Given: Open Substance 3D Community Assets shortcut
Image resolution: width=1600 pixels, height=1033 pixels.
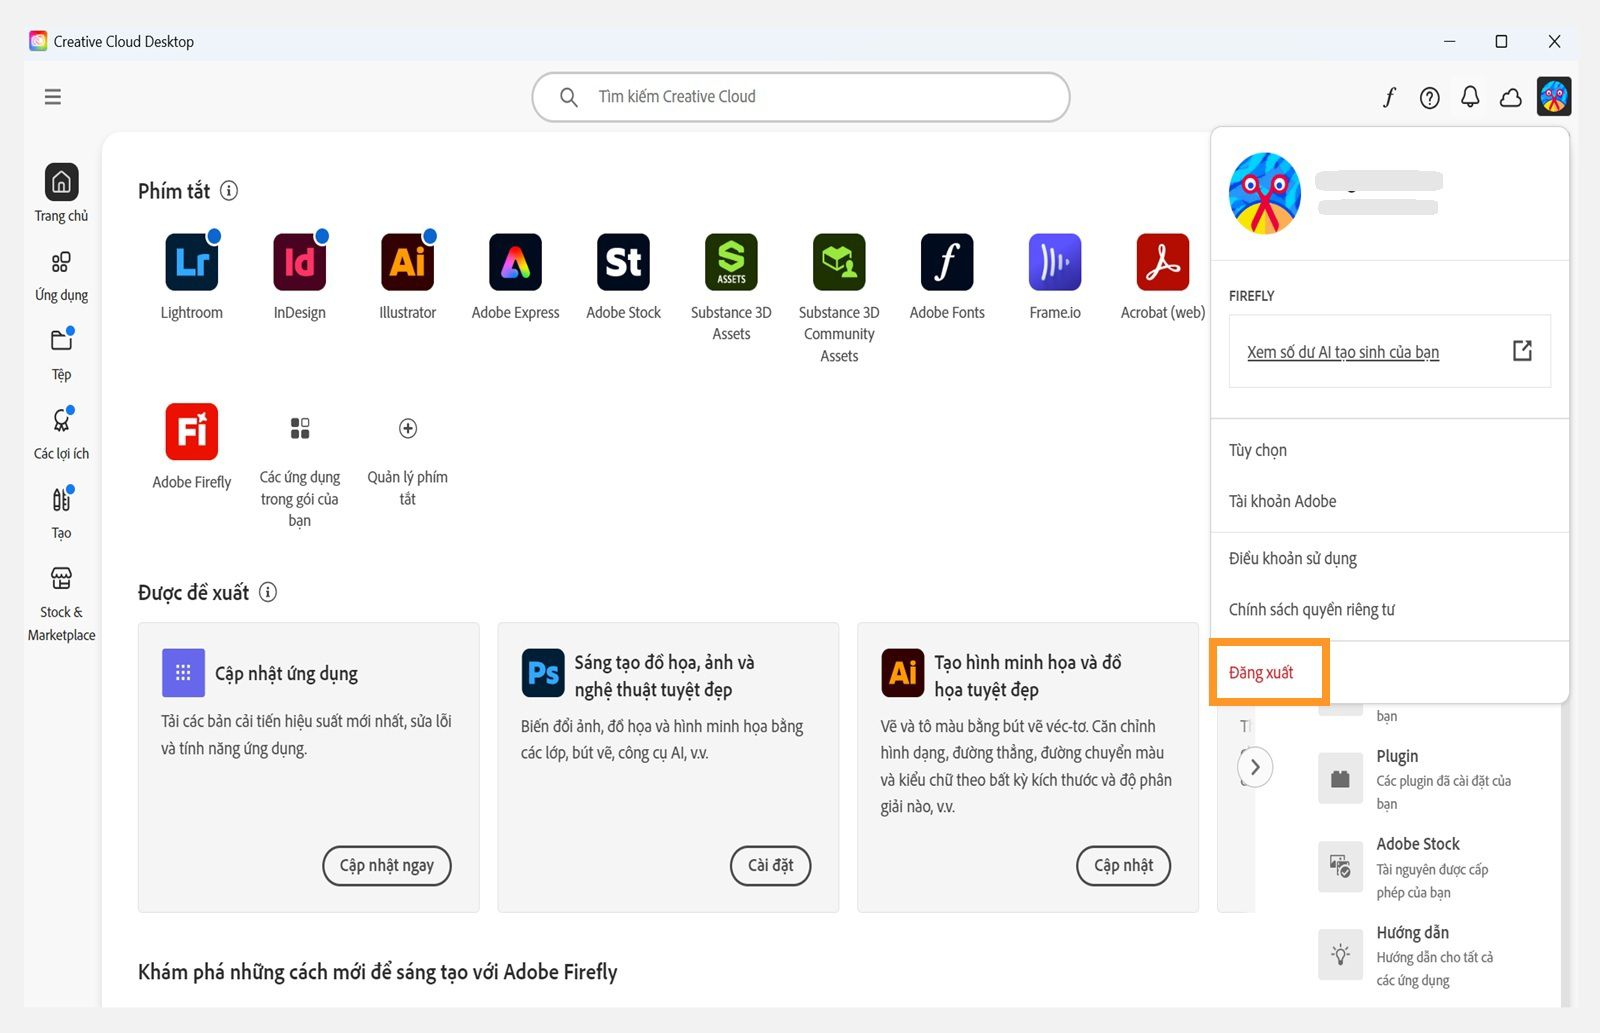Looking at the screenshot, I should tap(839, 262).
